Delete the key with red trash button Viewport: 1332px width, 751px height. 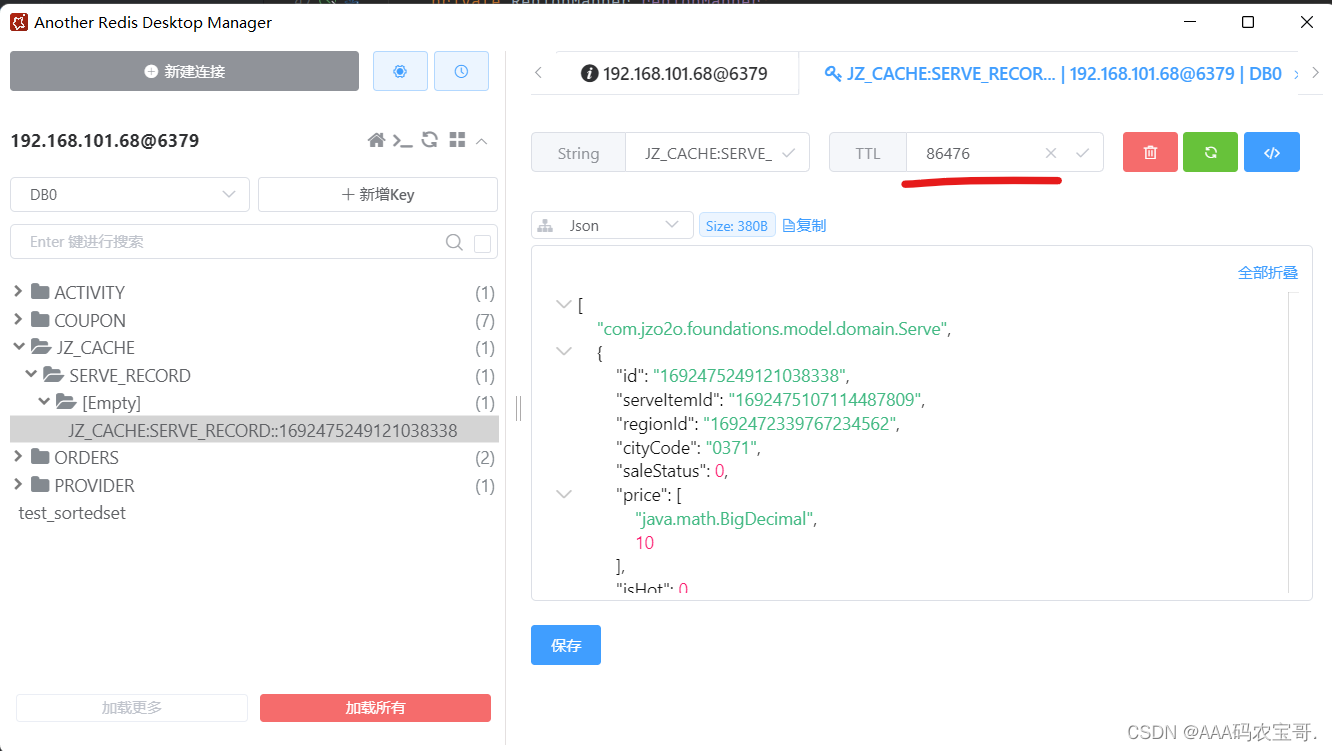click(x=1150, y=152)
